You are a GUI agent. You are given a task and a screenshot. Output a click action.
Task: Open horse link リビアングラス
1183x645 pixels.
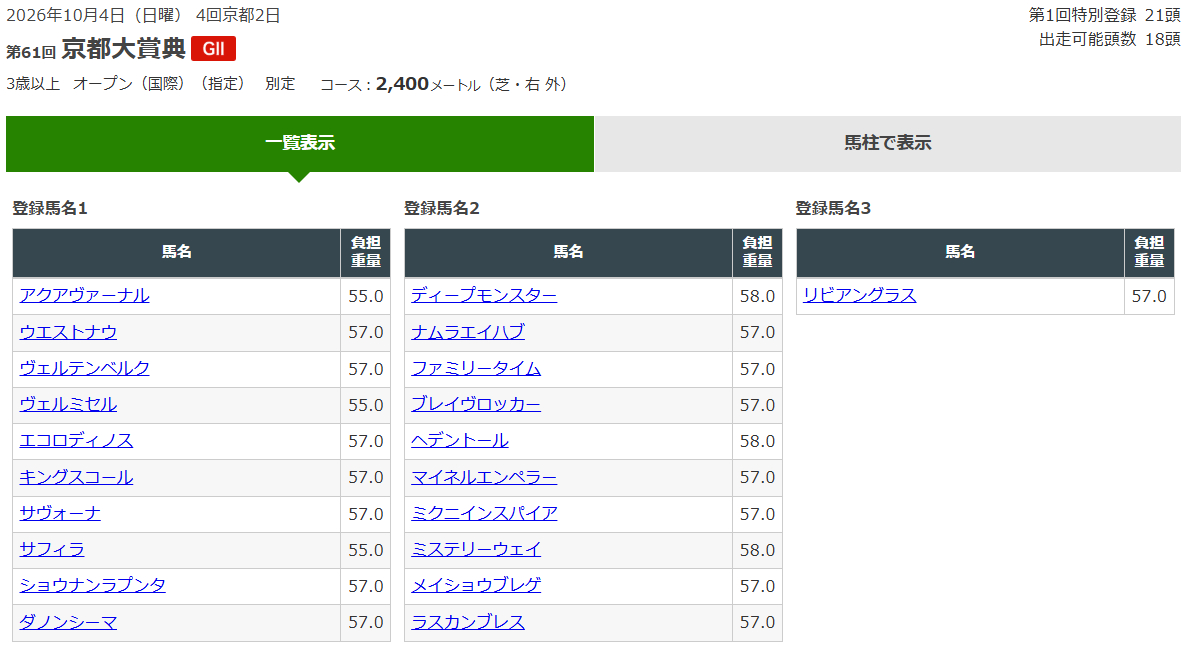click(859, 296)
